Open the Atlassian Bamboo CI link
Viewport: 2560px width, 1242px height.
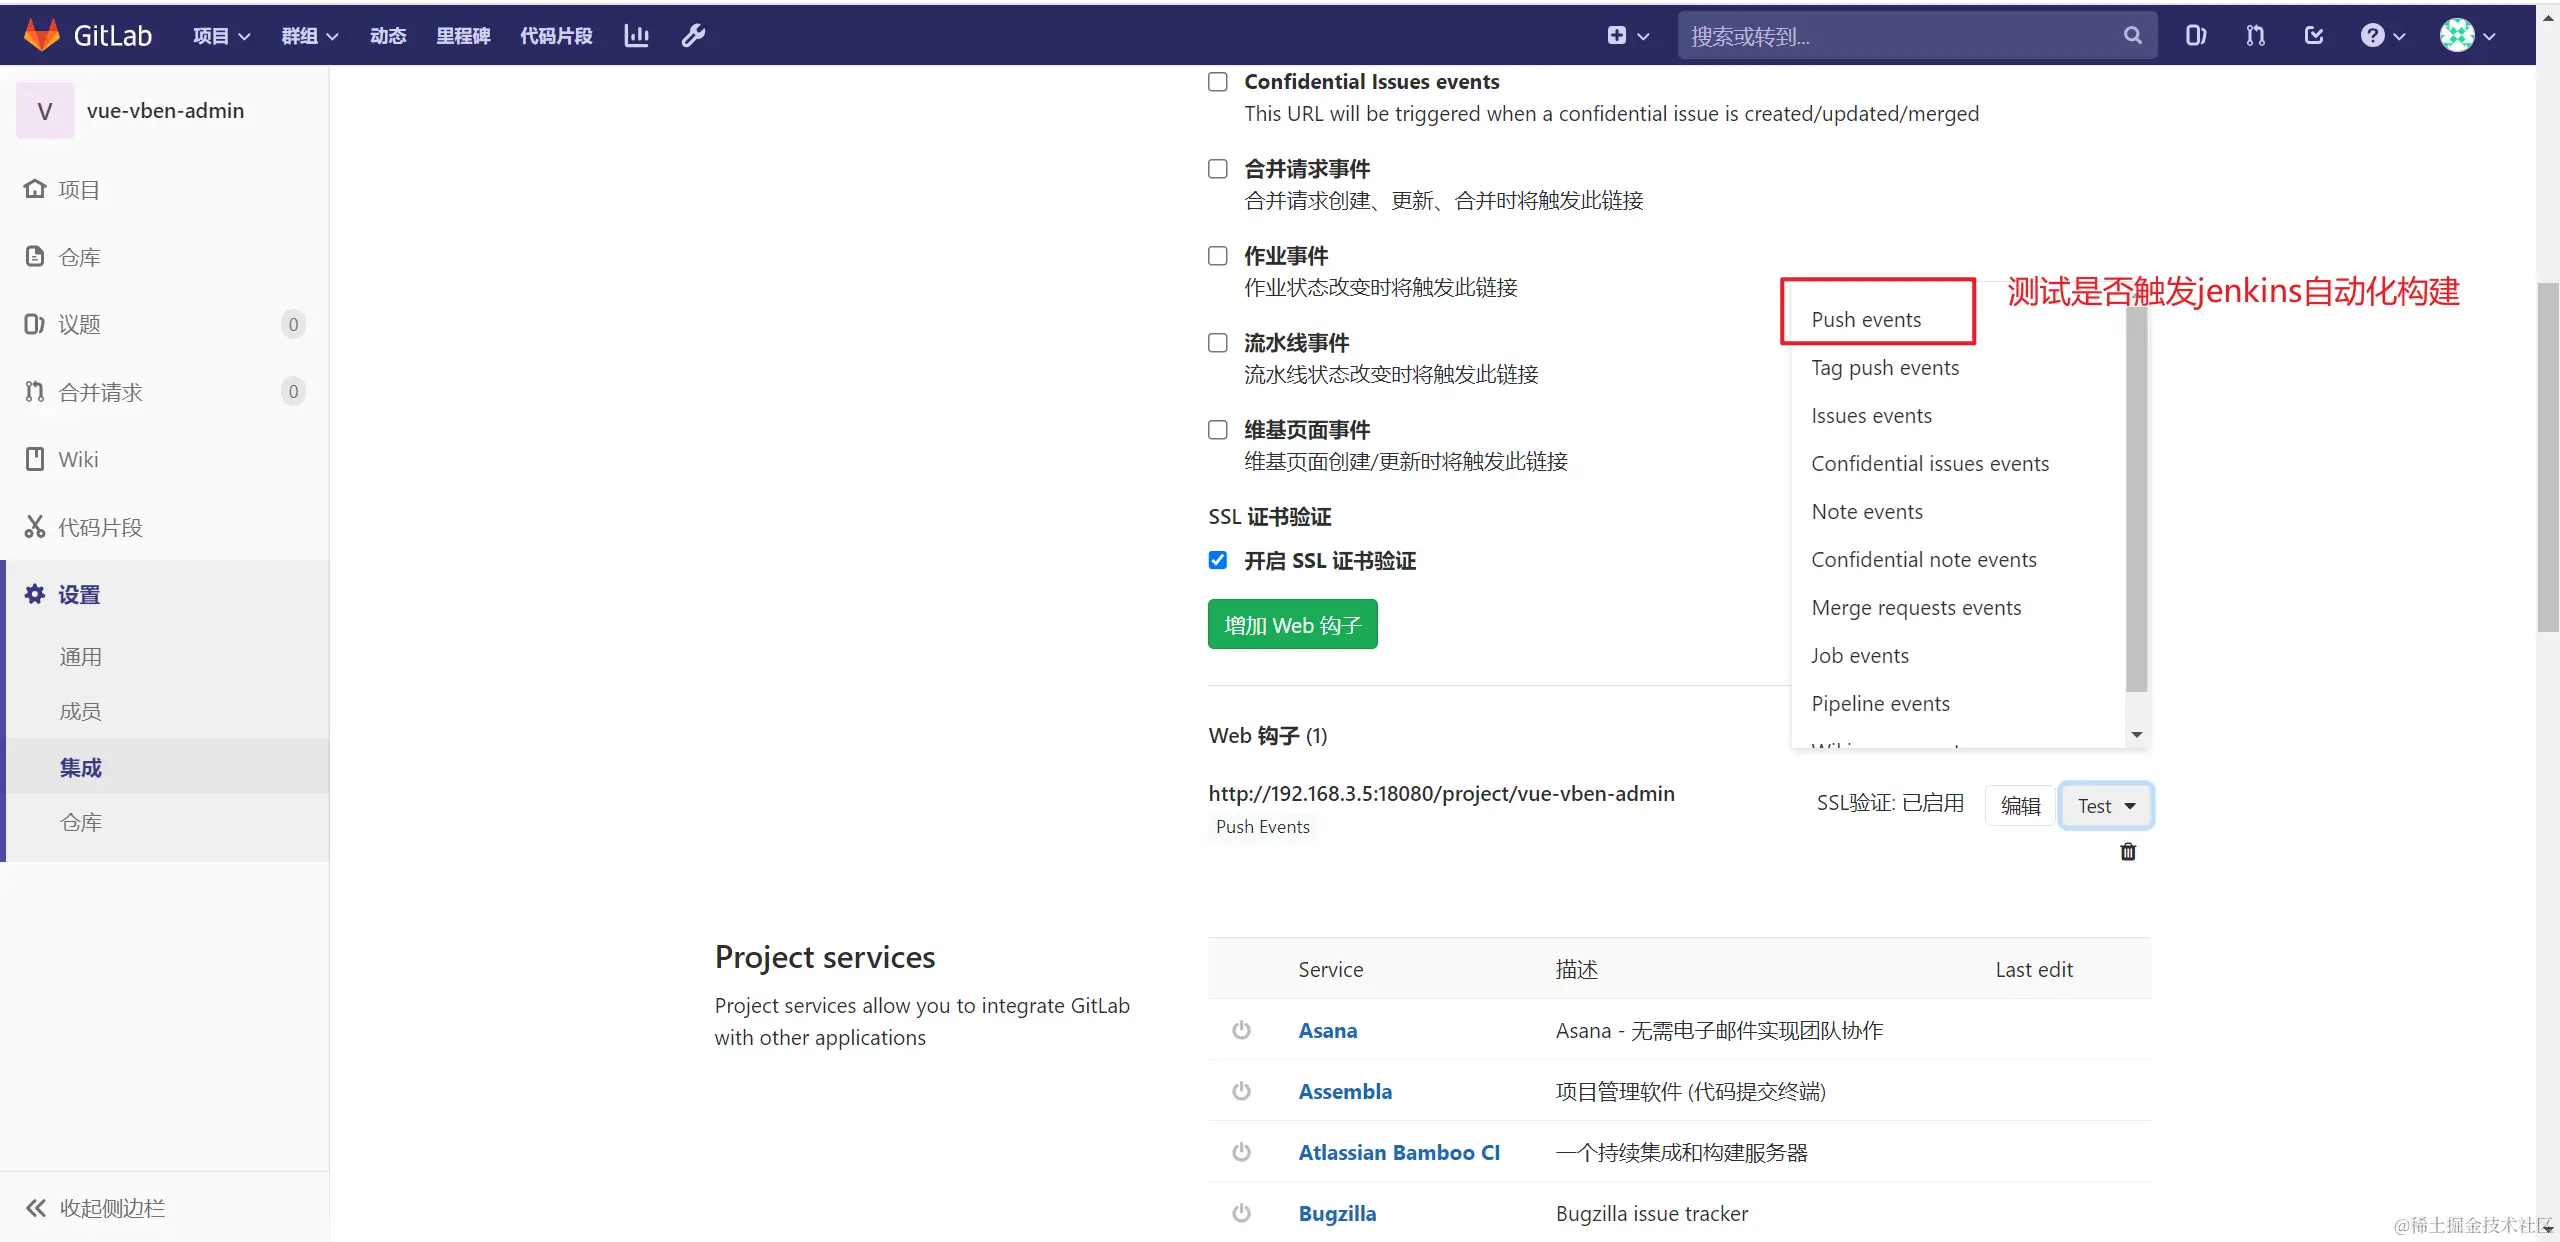[1398, 1152]
